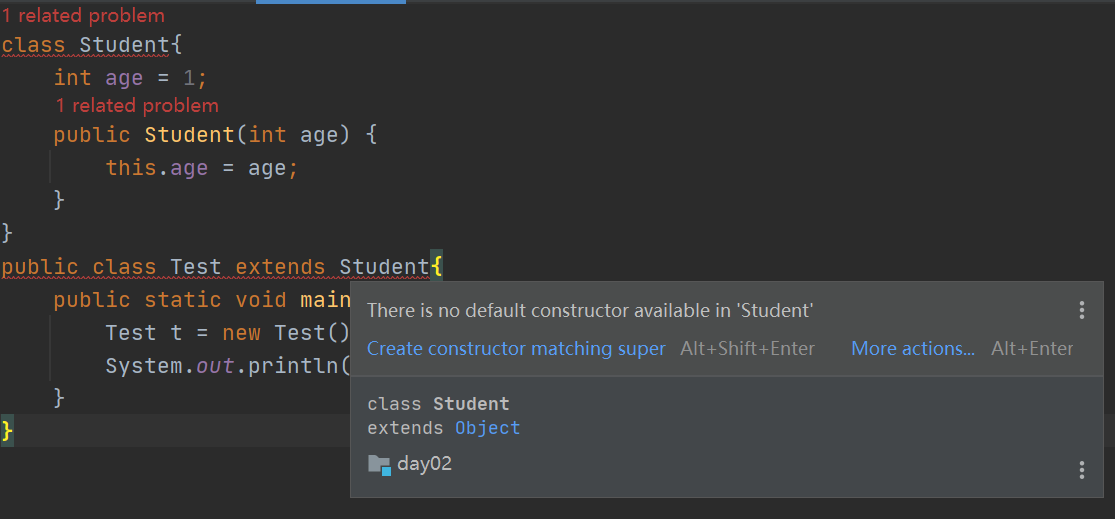
Task: Click the highlighted yellow closing brace at the bottom
Action: [x=7, y=431]
